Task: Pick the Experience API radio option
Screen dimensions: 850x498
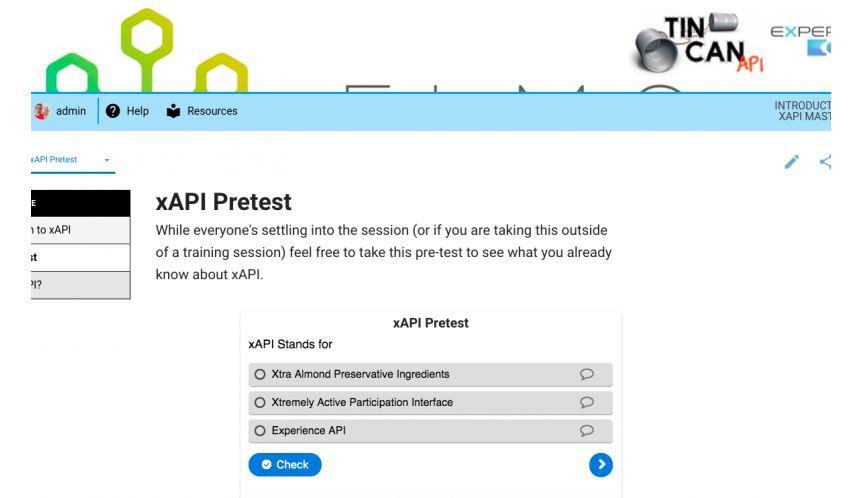Action: click(260, 430)
